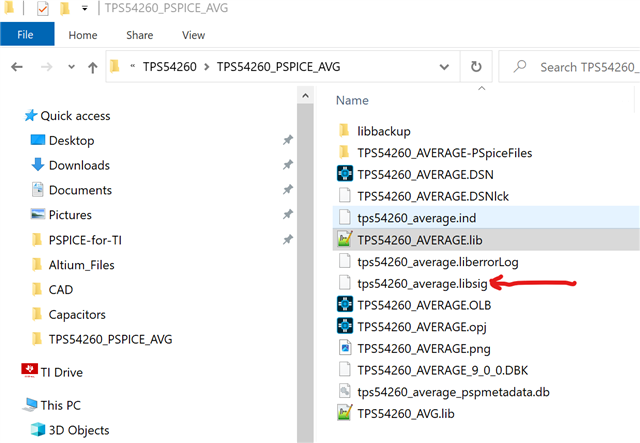This screenshot has height=443, width=640.
Task: Refresh the current folder view
Action: click(476, 67)
